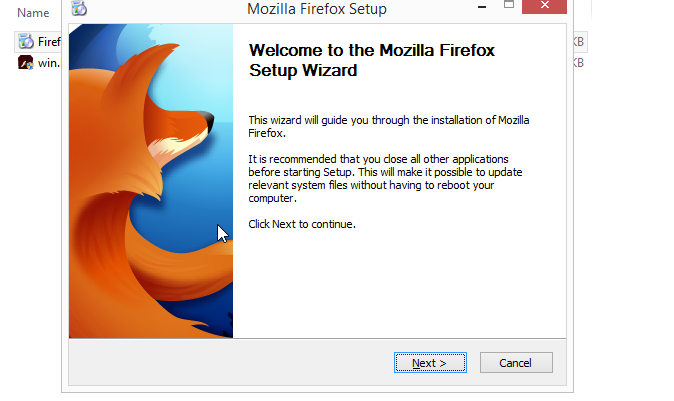Click the KB size of the Firef file
This screenshot has height=401, width=674.
(x=579, y=42)
